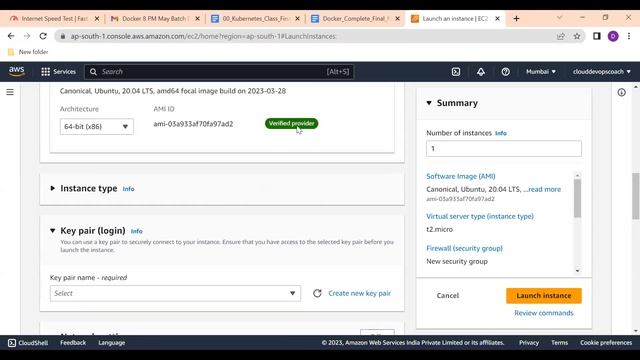Open the tab search chevron
The height and width of the screenshot is (360, 640).
click(x=559, y=18)
